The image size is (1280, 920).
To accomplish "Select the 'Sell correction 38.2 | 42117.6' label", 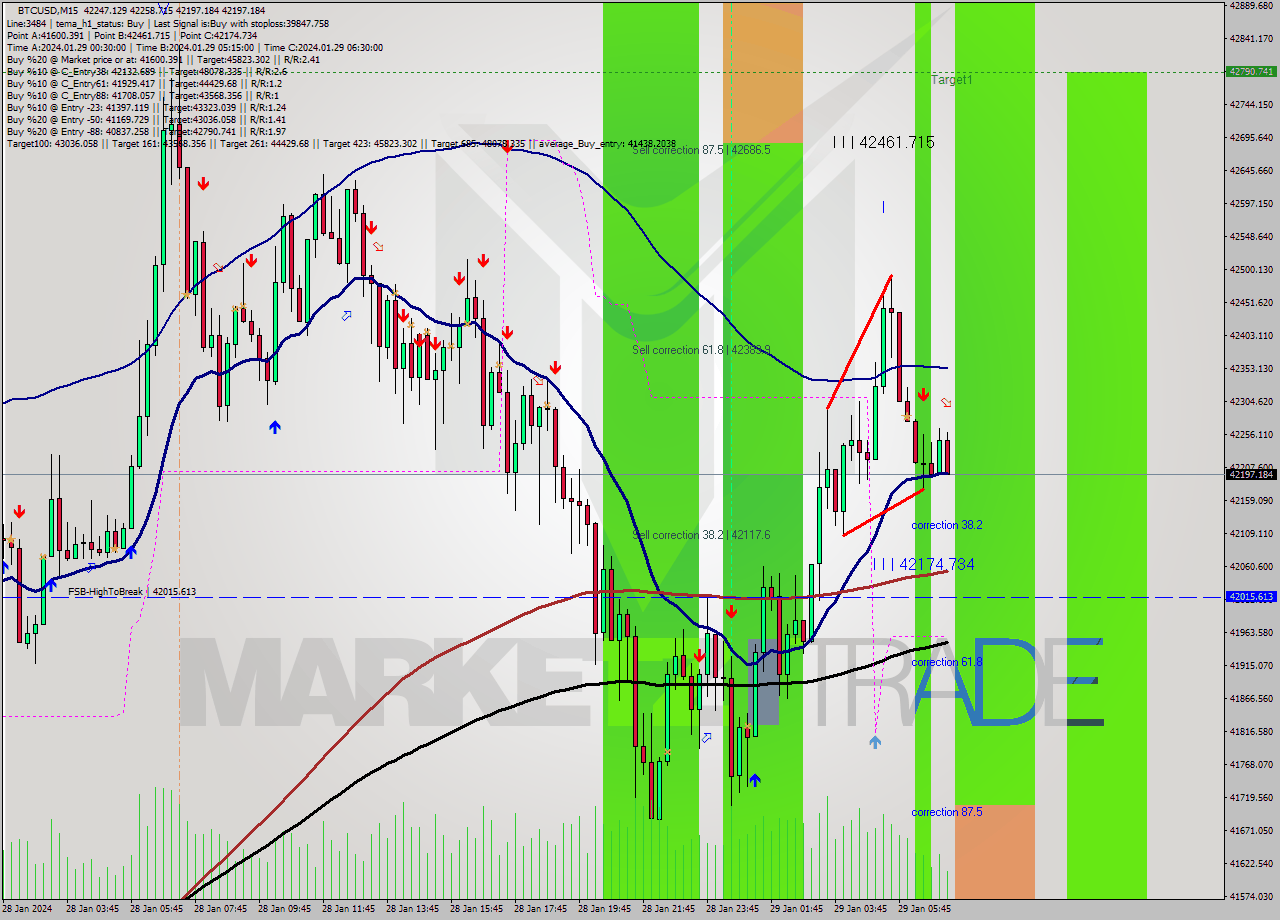I will [x=701, y=535].
